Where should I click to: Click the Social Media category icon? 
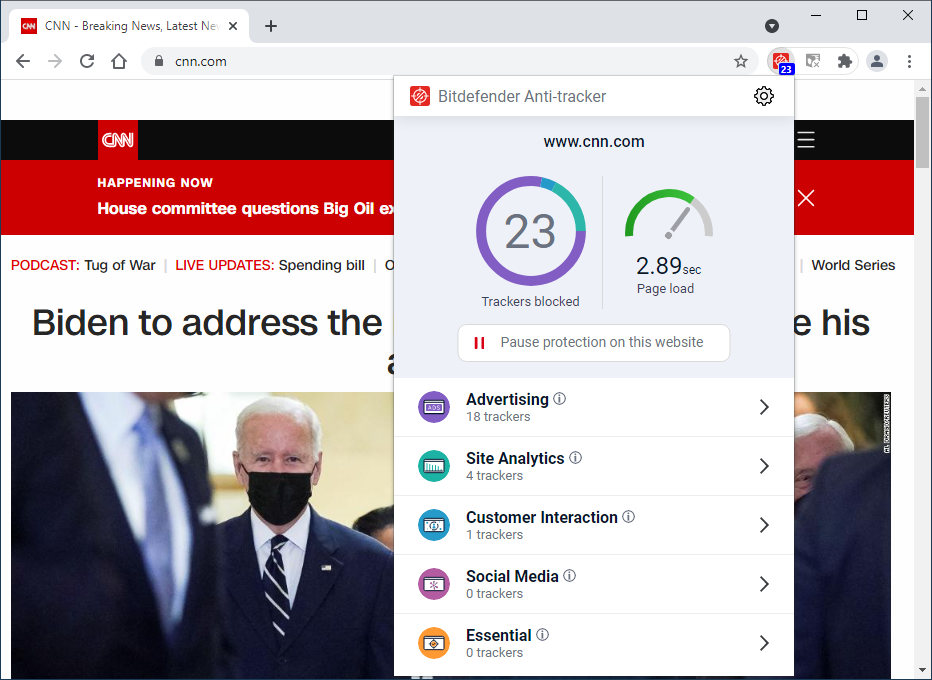tap(433, 584)
